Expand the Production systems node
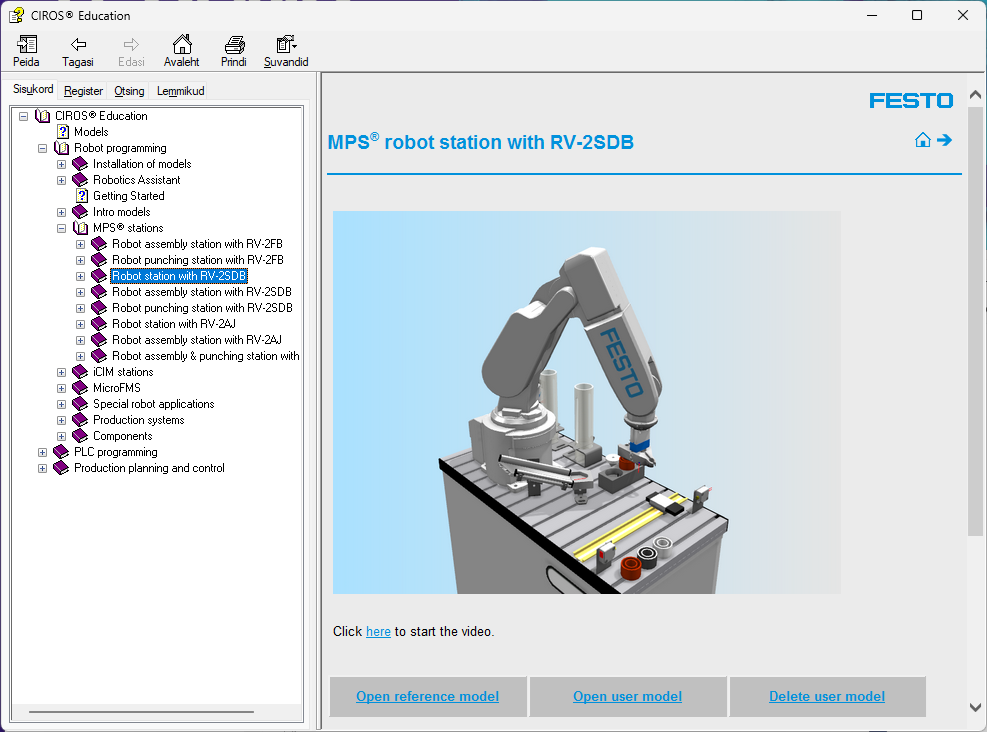 click(62, 420)
